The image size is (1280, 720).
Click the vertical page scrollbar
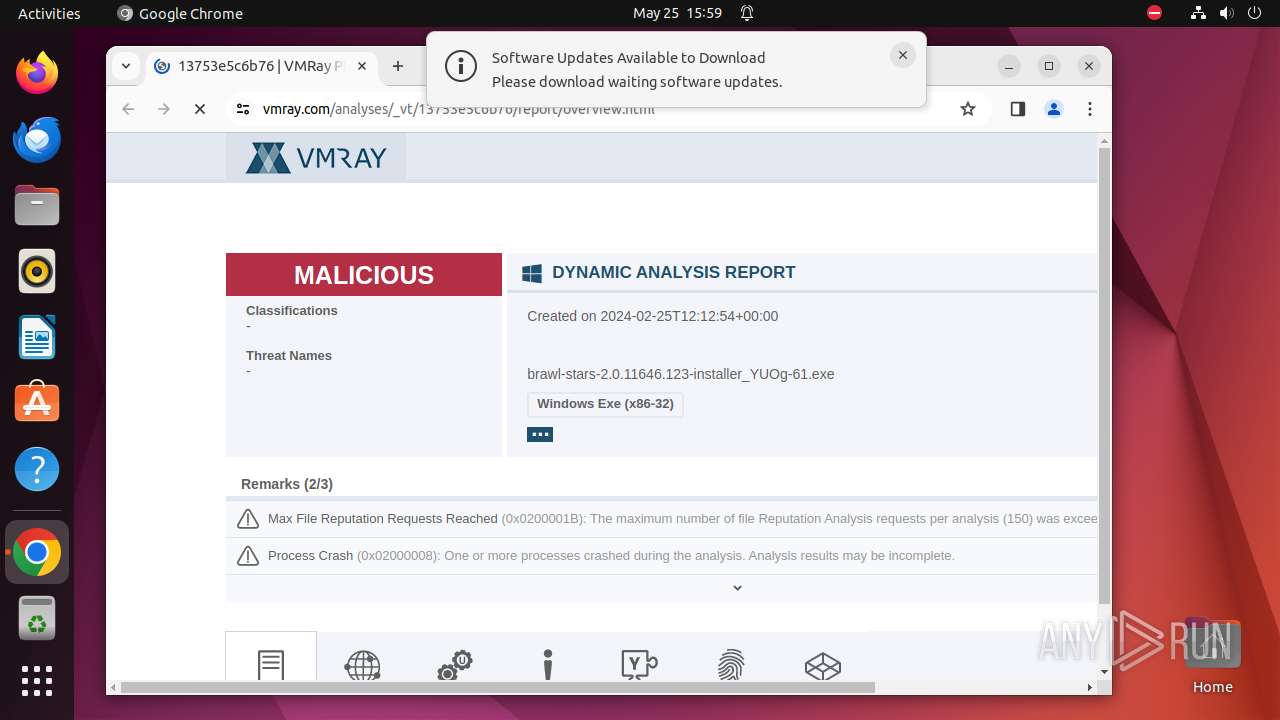[1104, 375]
